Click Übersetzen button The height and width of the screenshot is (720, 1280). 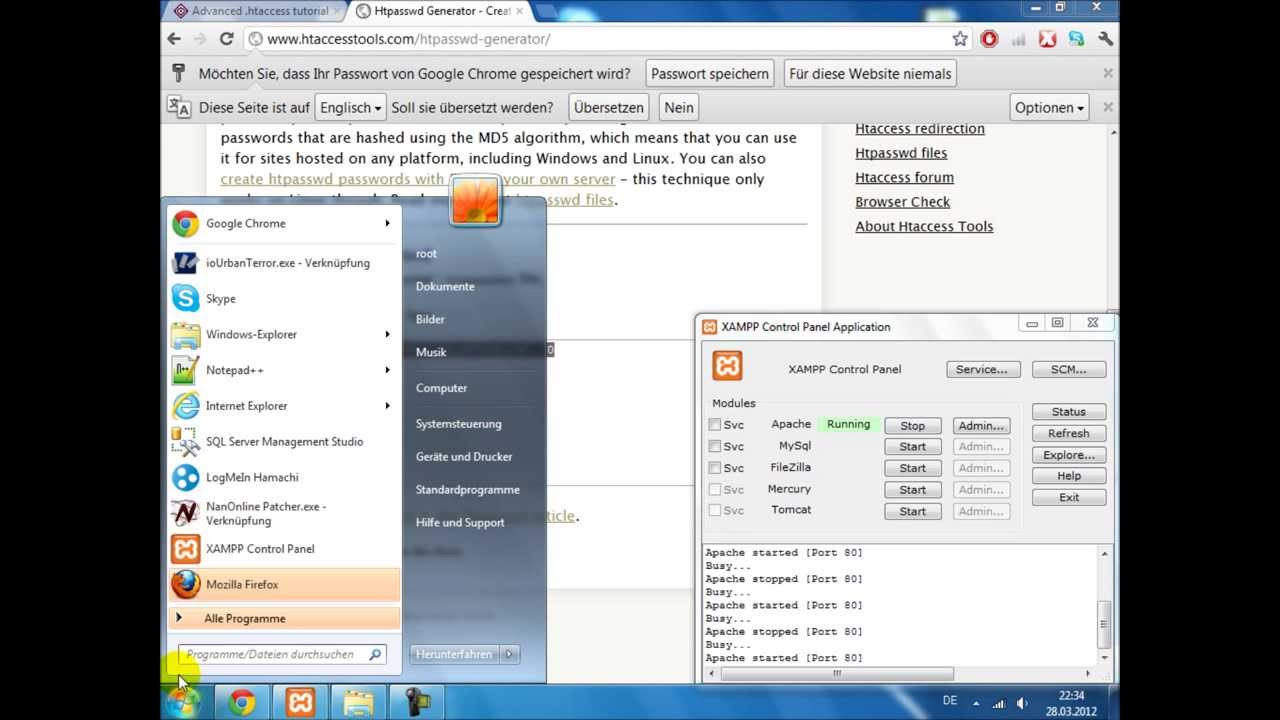(x=609, y=107)
